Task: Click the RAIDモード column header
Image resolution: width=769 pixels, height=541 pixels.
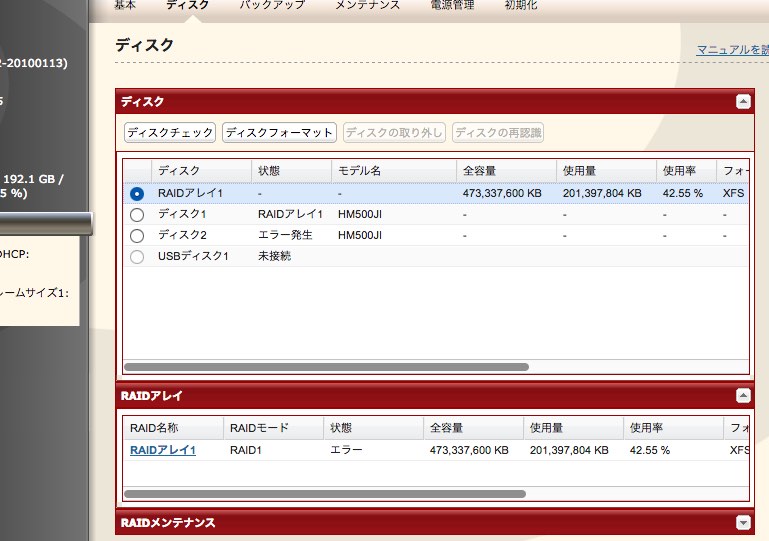Action: click(273, 428)
